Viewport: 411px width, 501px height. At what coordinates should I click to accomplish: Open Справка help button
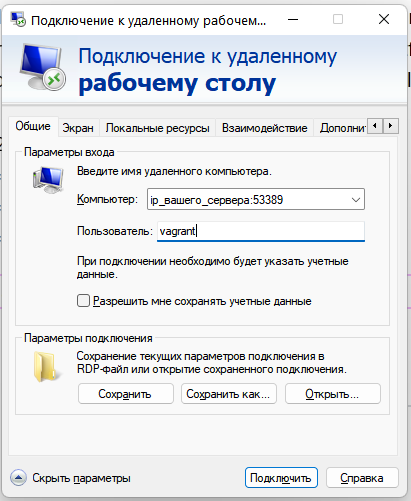click(362, 478)
